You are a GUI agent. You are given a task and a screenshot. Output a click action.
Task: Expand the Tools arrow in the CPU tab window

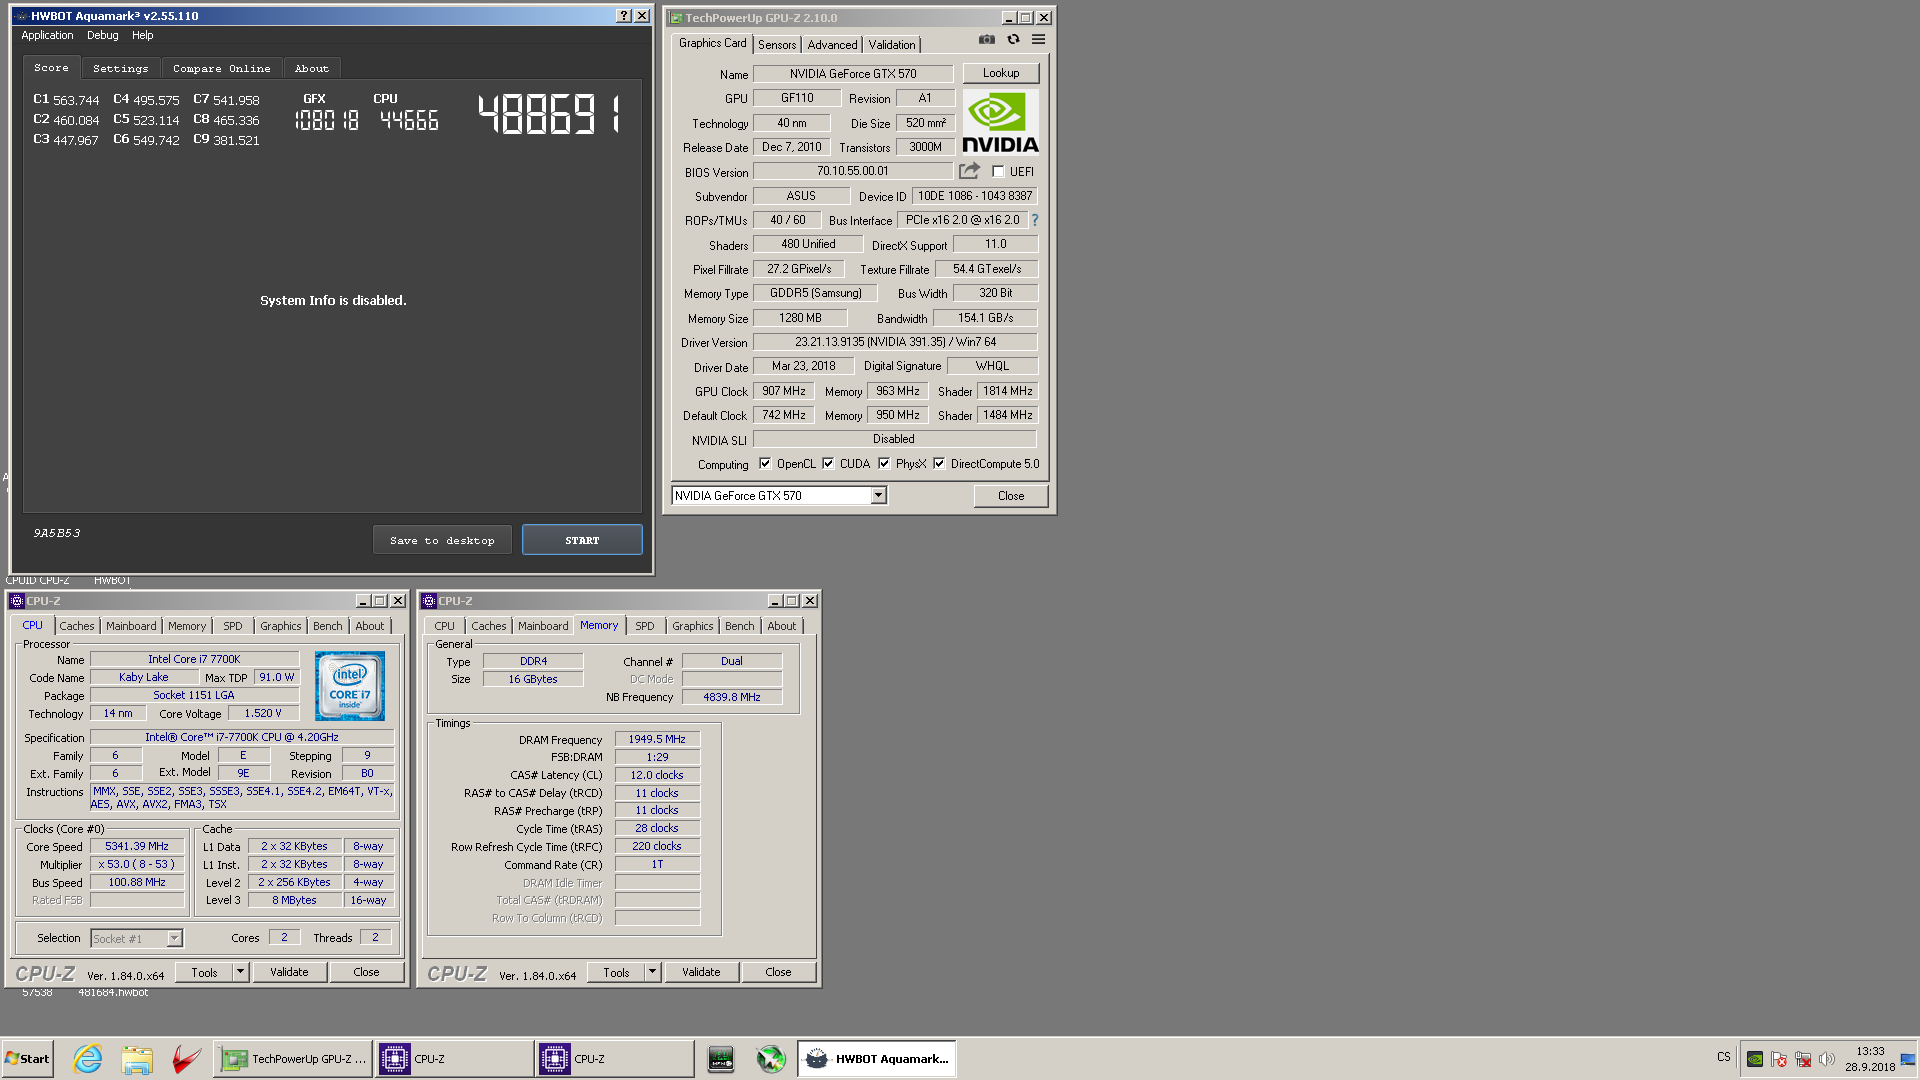240,972
